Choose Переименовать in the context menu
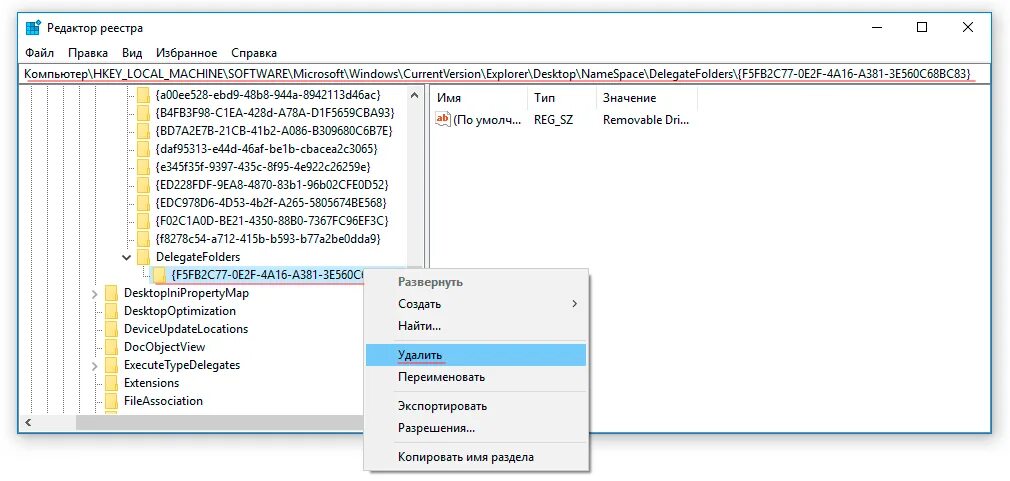 [x=475, y=377]
